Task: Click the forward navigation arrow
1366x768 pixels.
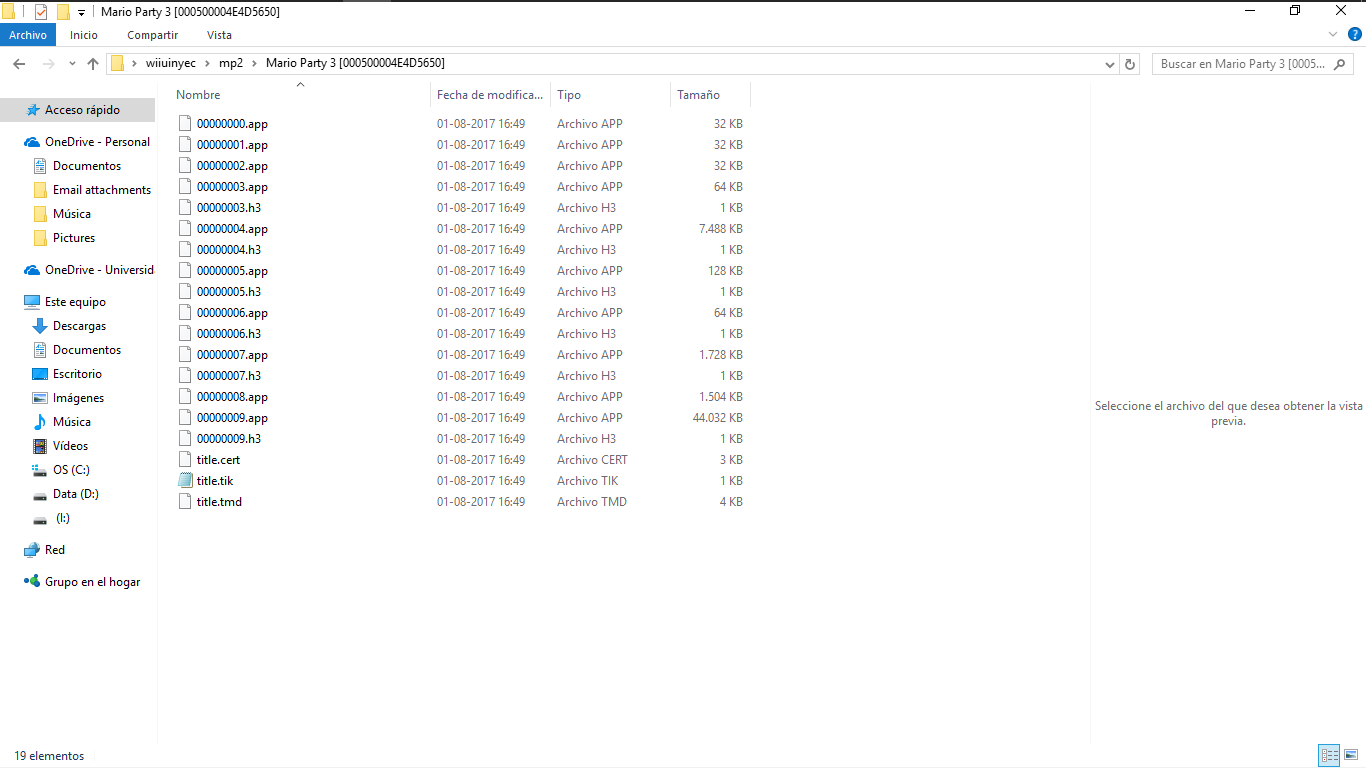Action: 47,63
